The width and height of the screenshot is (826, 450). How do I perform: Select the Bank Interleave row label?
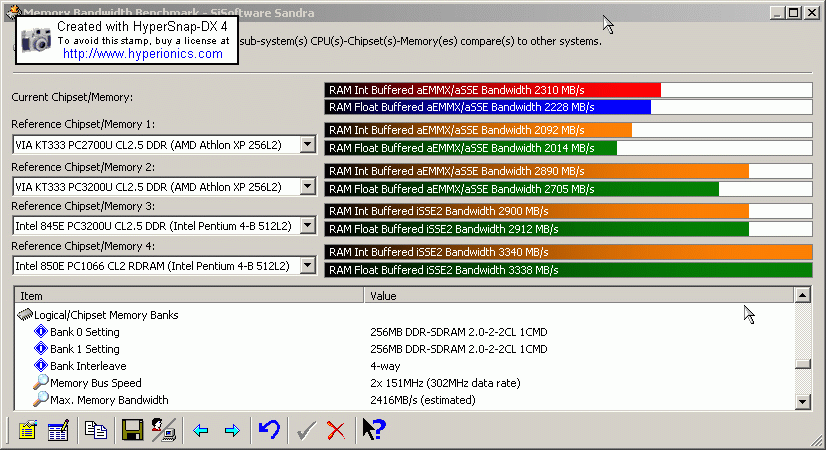tap(88, 366)
